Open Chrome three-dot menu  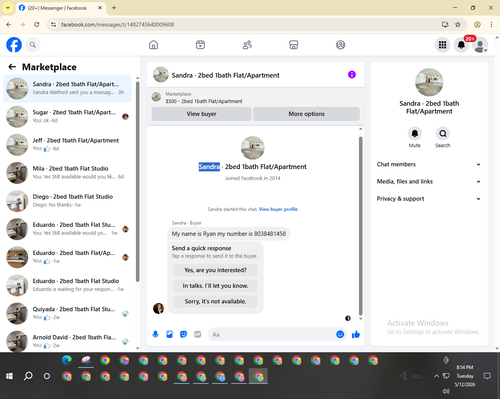(x=491, y=24)
